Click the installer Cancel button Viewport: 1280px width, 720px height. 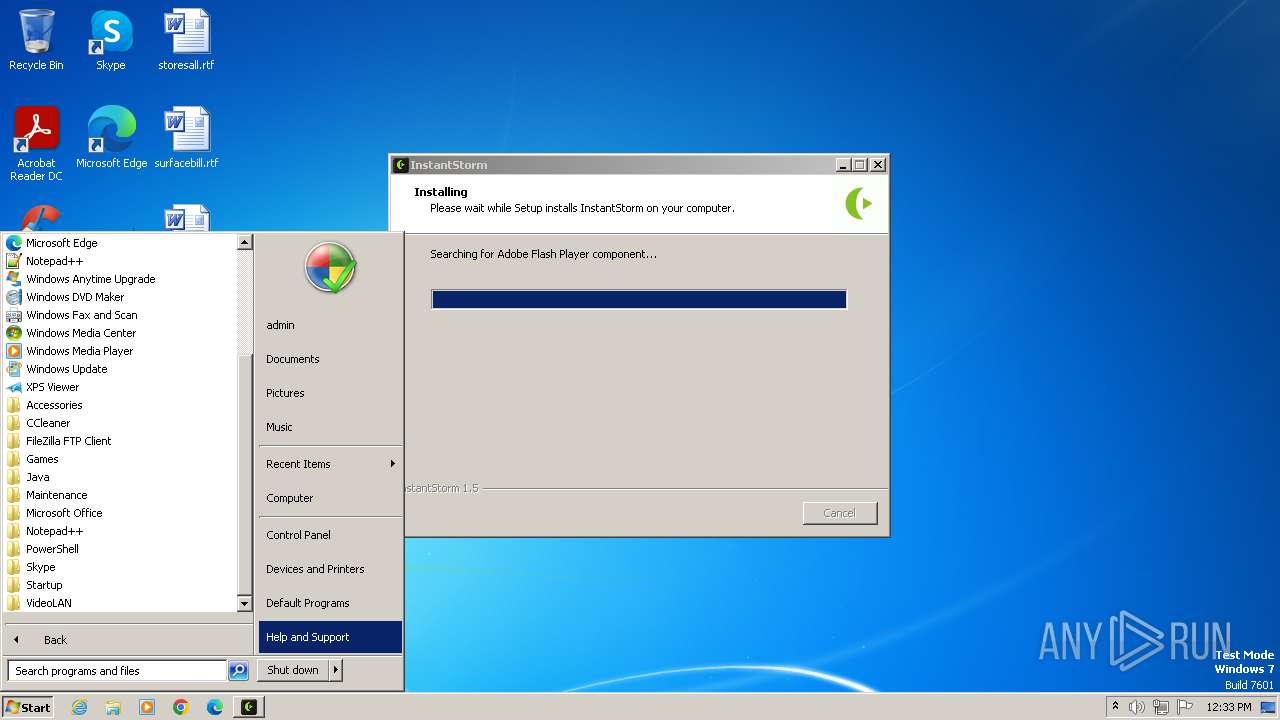[x=840, y=513]
